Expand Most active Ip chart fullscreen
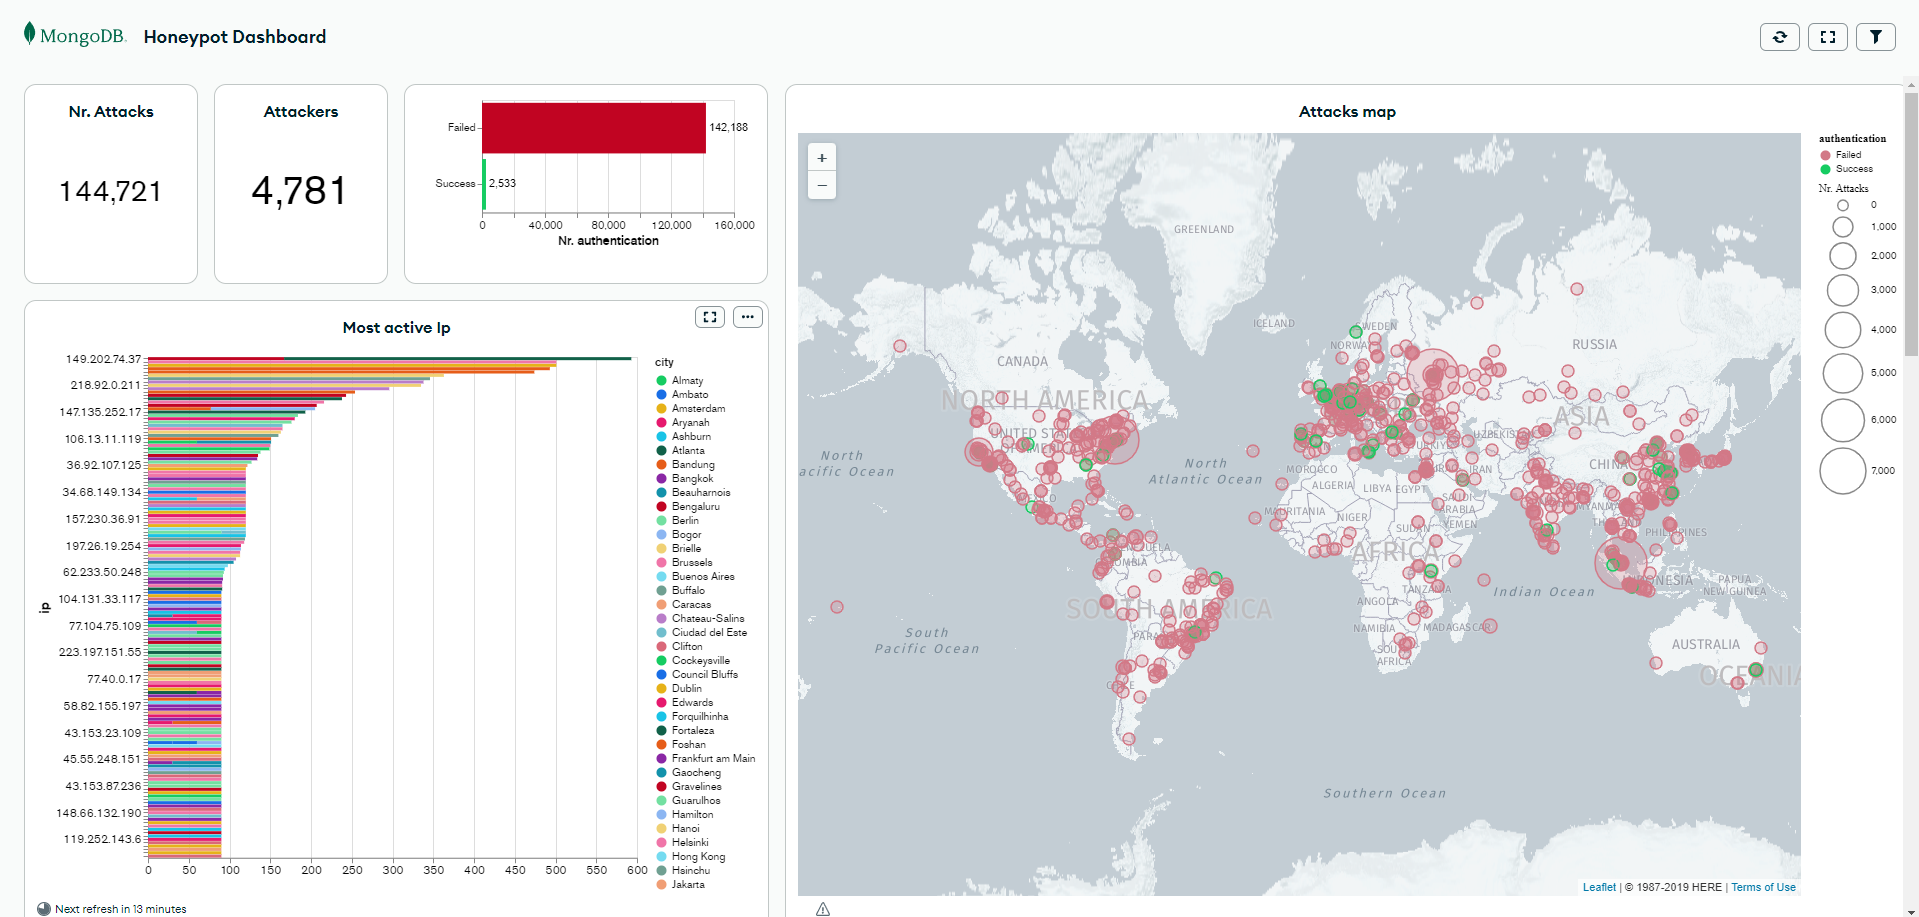This screenshot has height=917, width=1919. pyautogui.click(x=710, y=317)
